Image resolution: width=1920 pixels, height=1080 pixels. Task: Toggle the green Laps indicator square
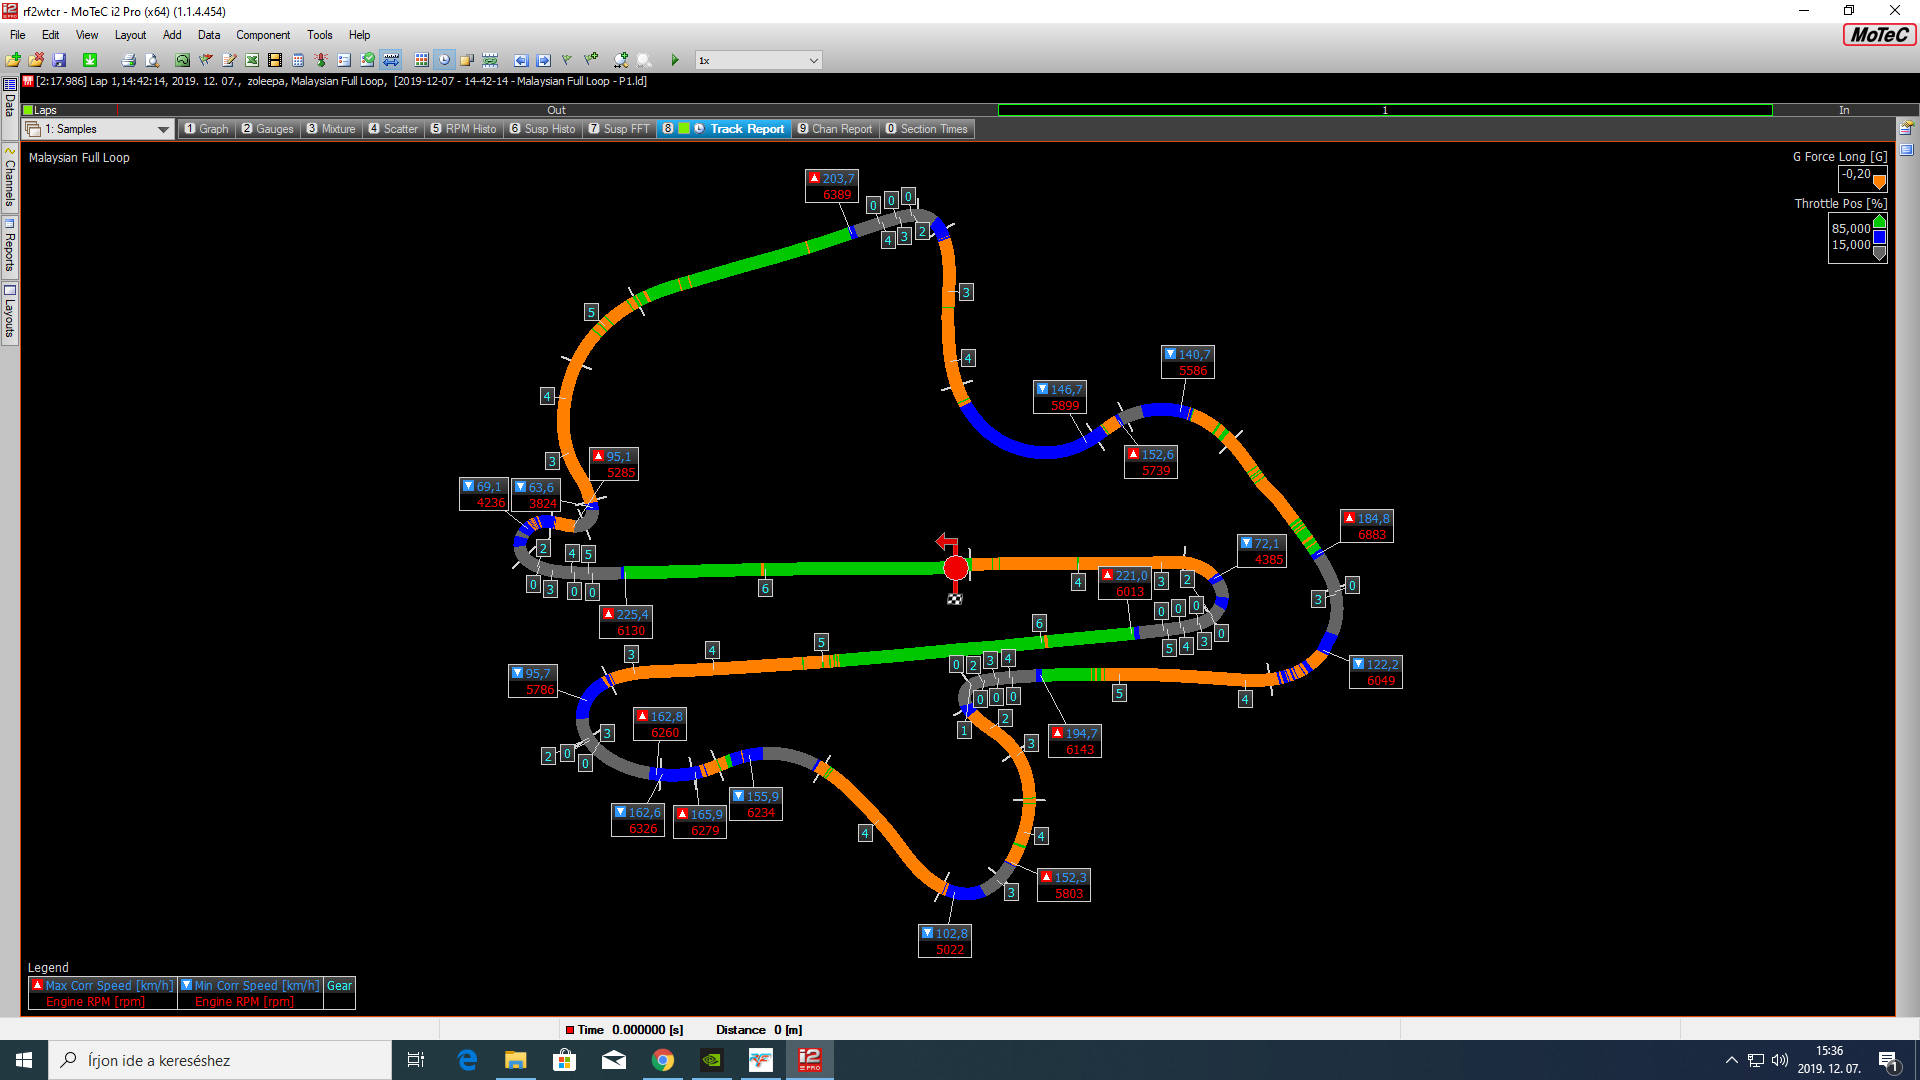(29, 110)
